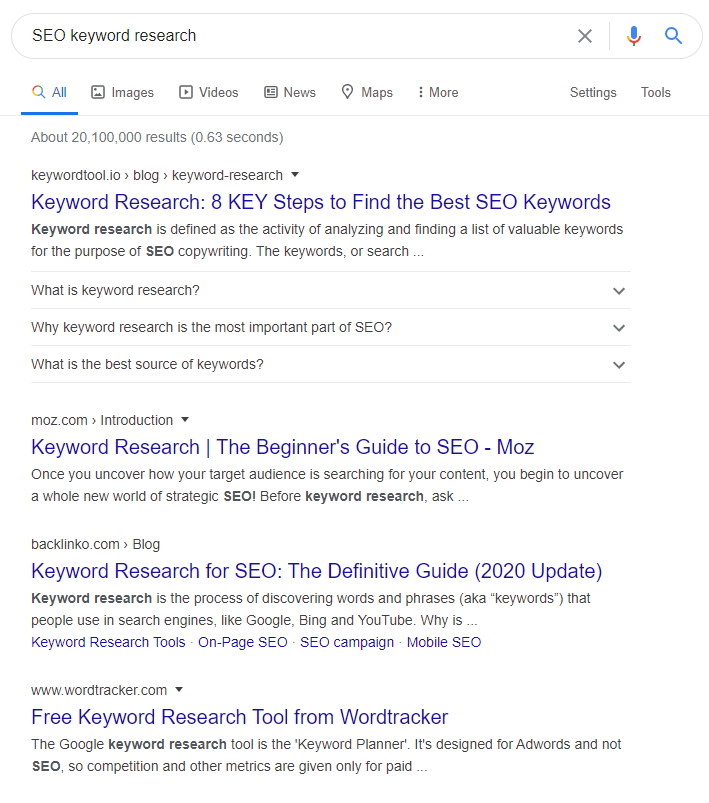This screenshot has width=709, height=803.
Task: Open search Tools
Action: pos(656,93)
